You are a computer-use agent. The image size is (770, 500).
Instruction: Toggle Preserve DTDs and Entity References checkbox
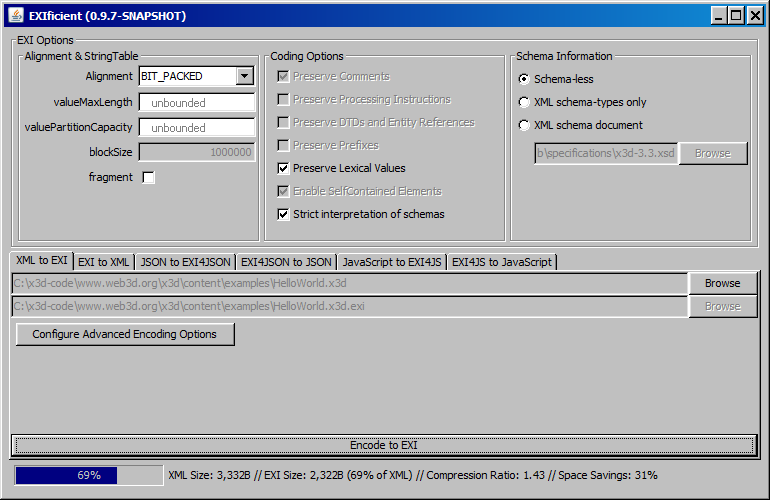click(283, 122)
